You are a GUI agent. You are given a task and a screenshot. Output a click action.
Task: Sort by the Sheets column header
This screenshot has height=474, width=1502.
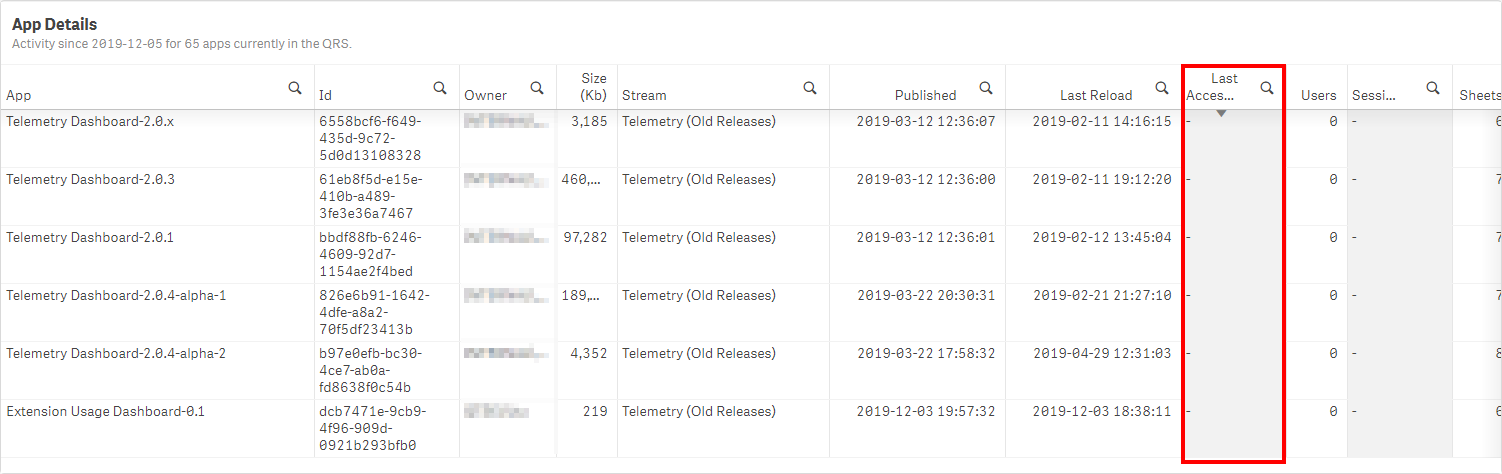point(1481,95)
